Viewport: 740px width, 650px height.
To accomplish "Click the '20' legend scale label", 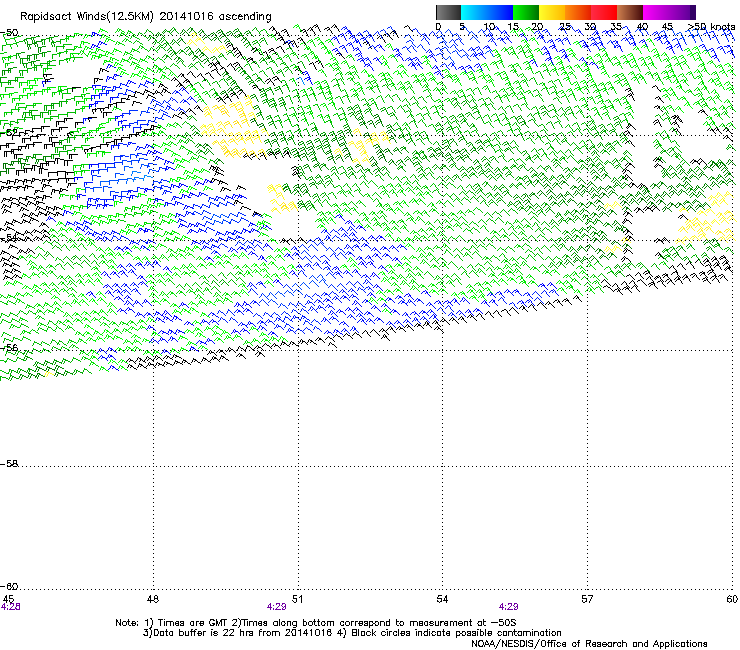I will pyautogui.click(x=537, y=27).
